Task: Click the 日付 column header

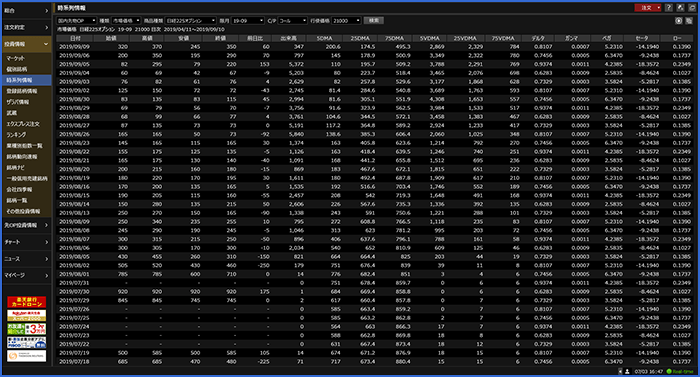Action: [x=75, y=38]
